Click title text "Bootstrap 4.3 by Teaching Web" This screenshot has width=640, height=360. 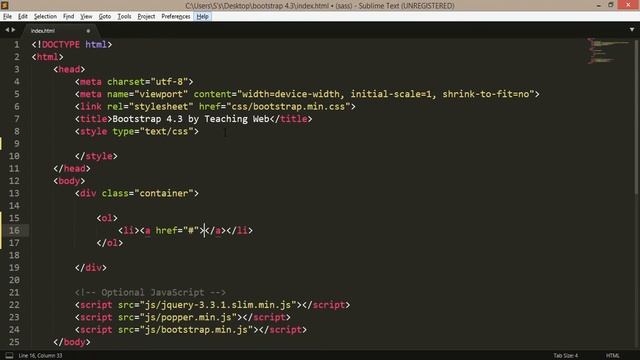191,119
